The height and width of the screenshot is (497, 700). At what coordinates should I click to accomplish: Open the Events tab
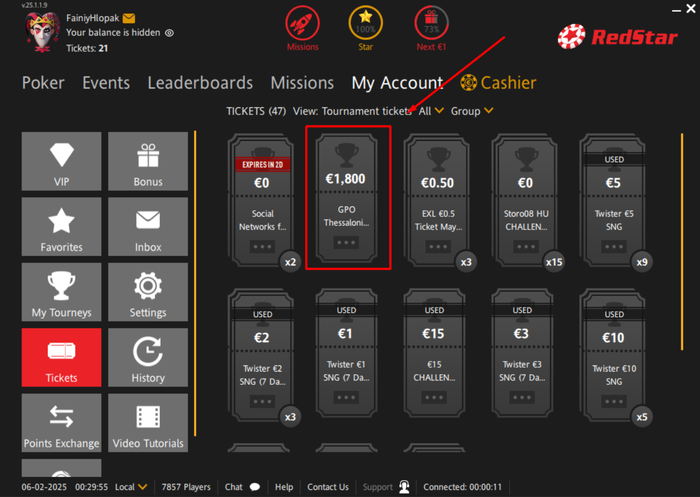(x=106, y=83)
